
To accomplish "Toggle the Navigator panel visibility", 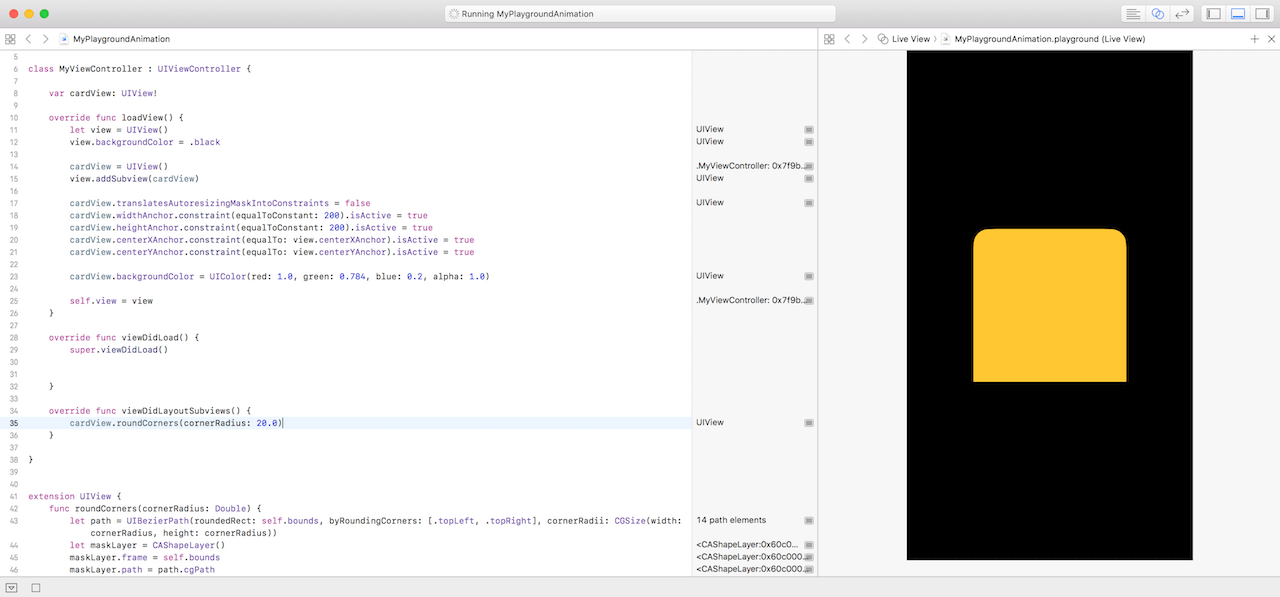I will coord(1214,14).
